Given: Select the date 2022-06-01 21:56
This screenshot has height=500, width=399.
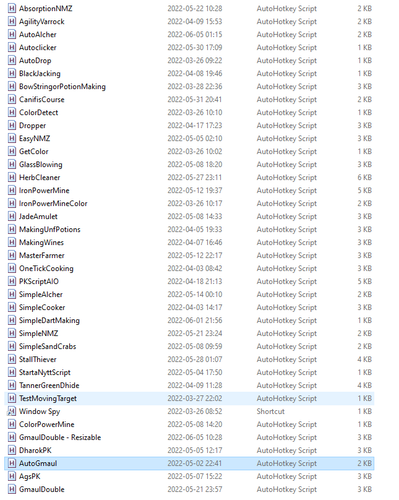Looking at the screenshot, I should (x=195, y=320).
